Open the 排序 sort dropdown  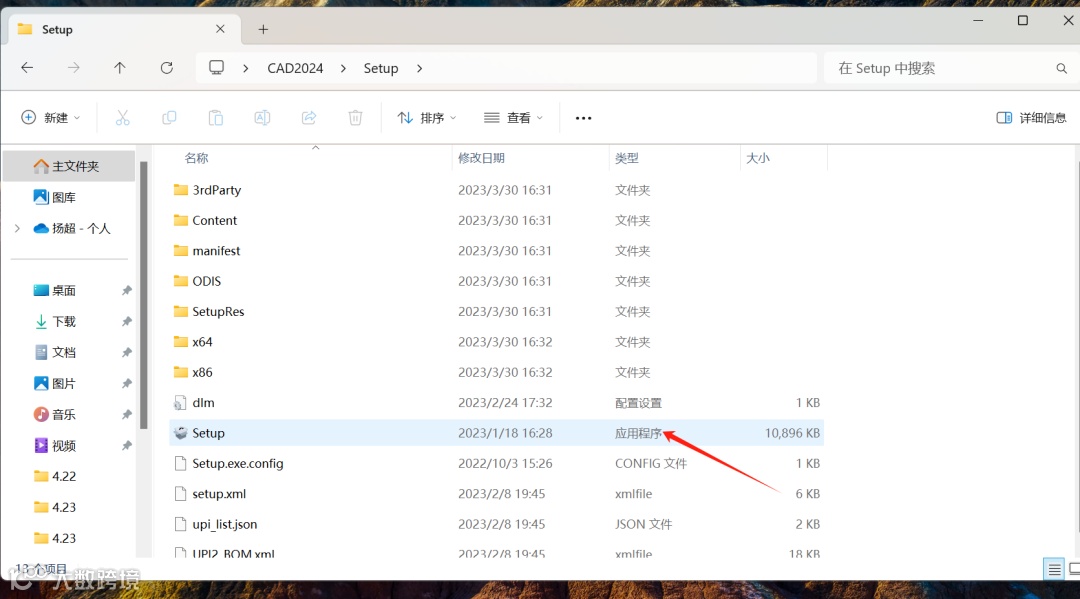pos(427,118)
